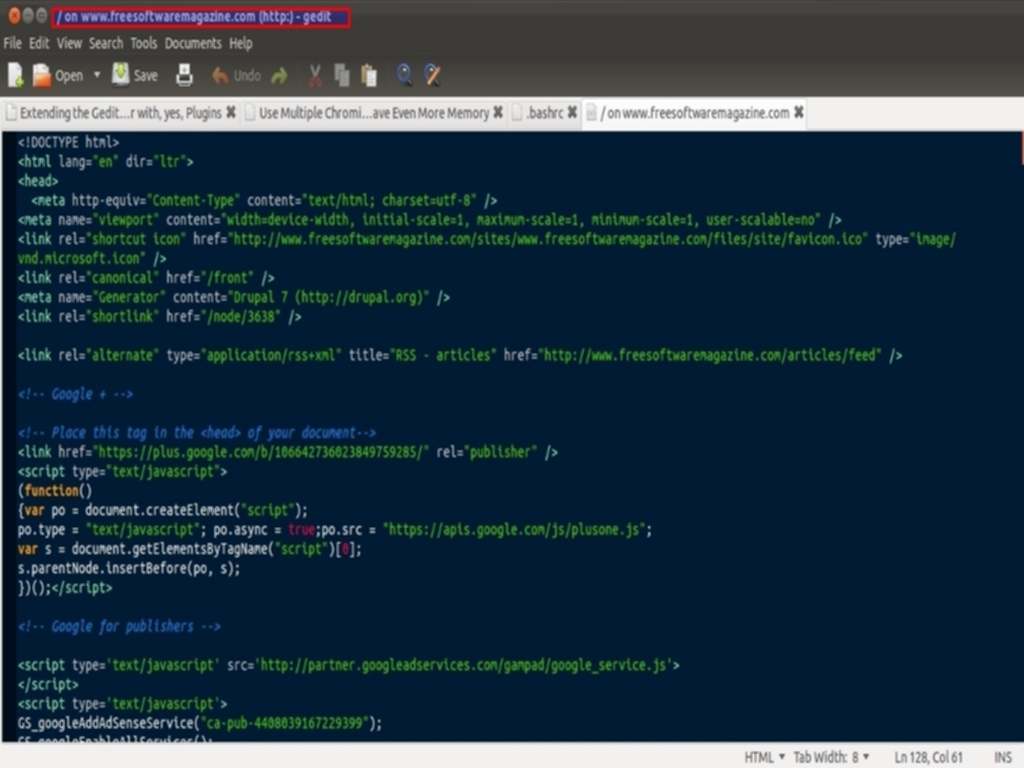Click the "Google for publishers" comment
This screenshot has width=1024, height=768.
tap(120, 626)
